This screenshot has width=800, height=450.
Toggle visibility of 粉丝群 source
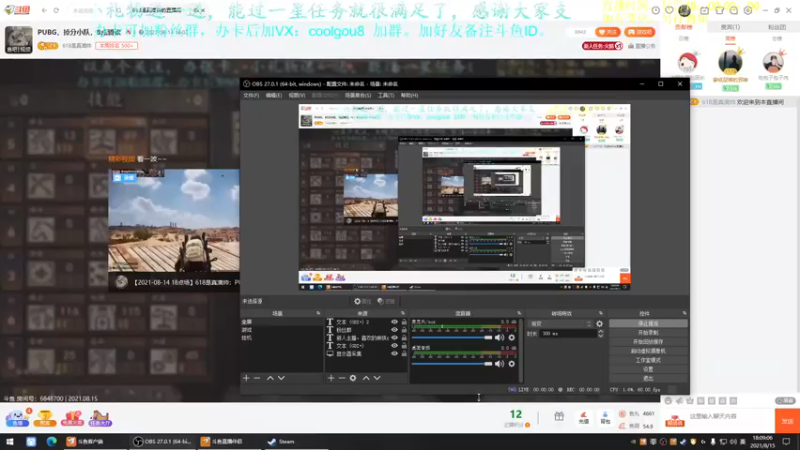click(394, 330)
